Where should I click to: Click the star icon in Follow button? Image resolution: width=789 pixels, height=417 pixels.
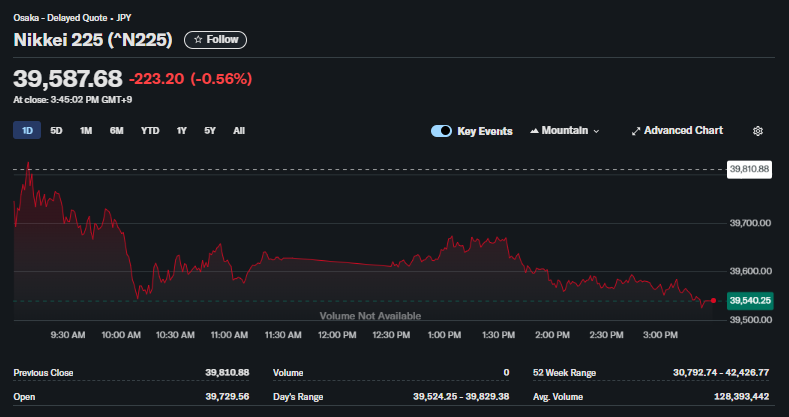click(198, 40)
